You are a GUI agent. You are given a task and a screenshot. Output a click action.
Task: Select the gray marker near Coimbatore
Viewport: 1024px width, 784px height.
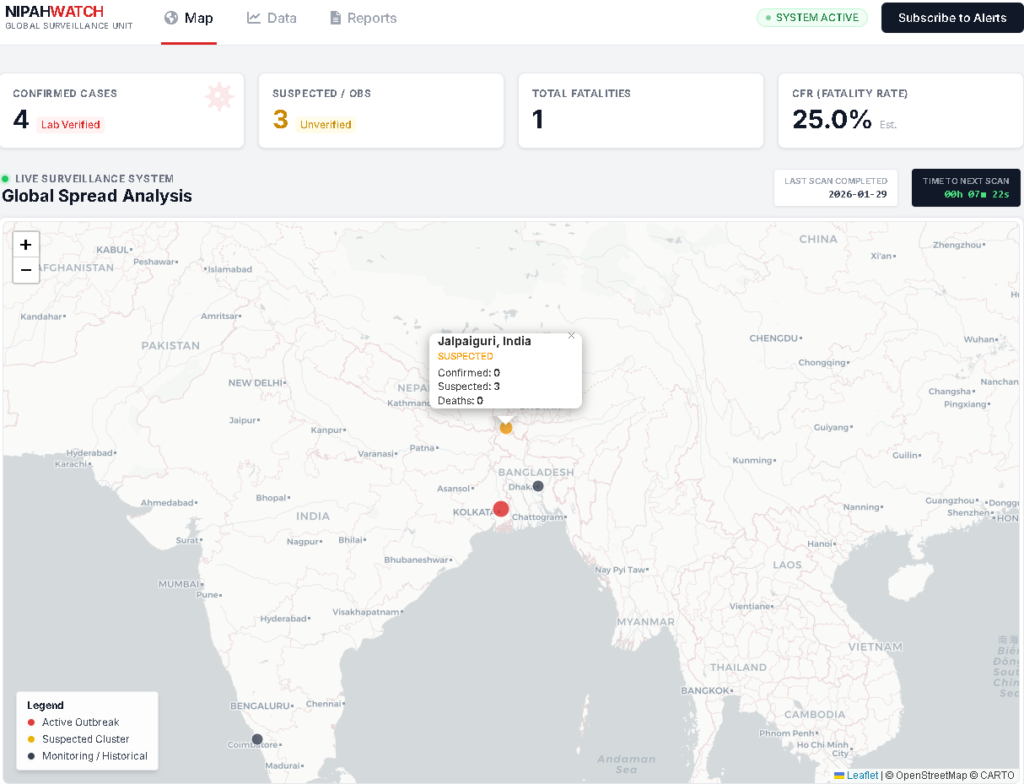point(257,739)
